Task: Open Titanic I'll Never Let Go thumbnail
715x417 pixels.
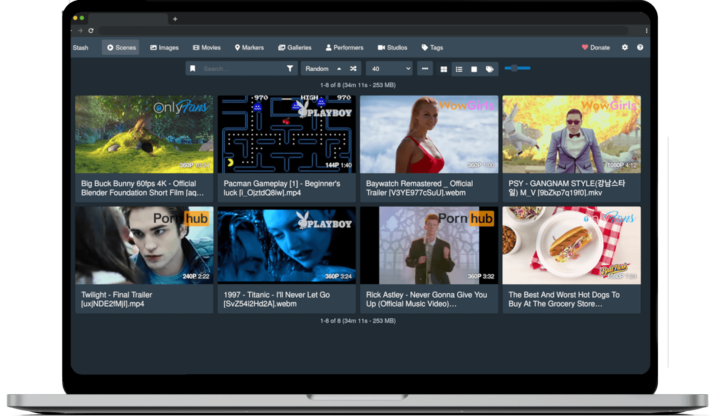Action: (x=286, y=245)
